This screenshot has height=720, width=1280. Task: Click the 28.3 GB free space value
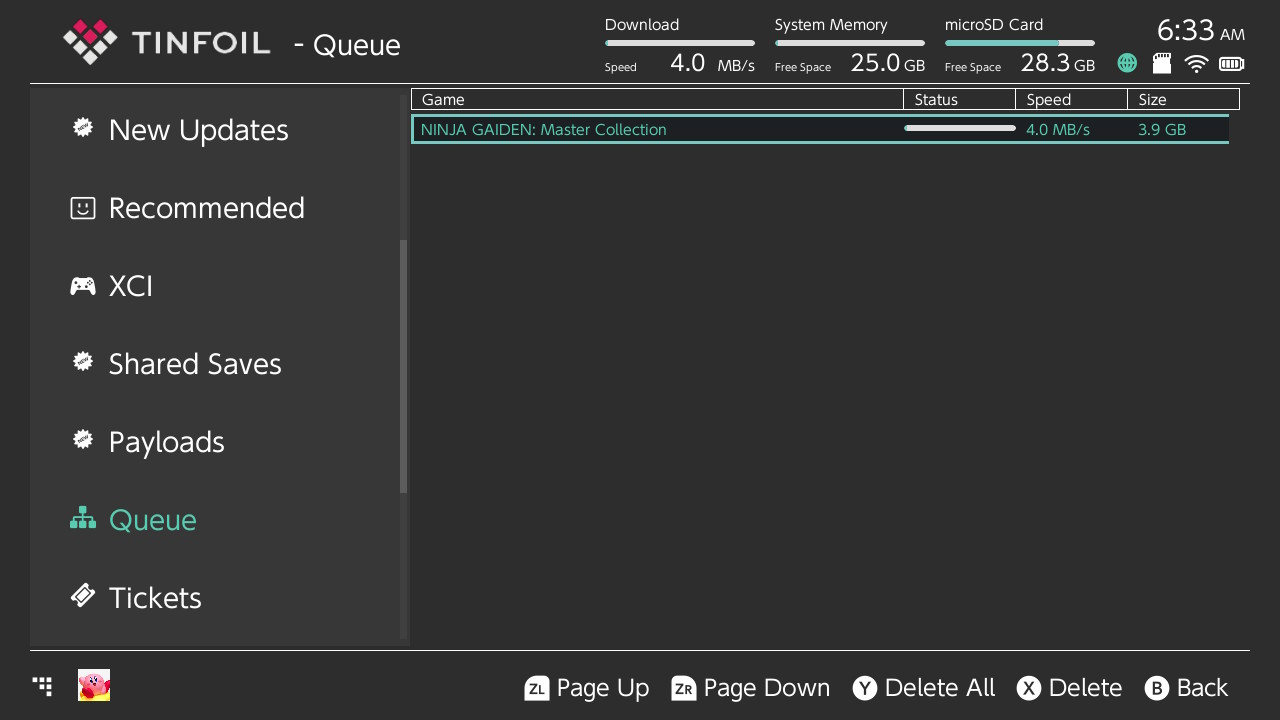pos(1058,63)
